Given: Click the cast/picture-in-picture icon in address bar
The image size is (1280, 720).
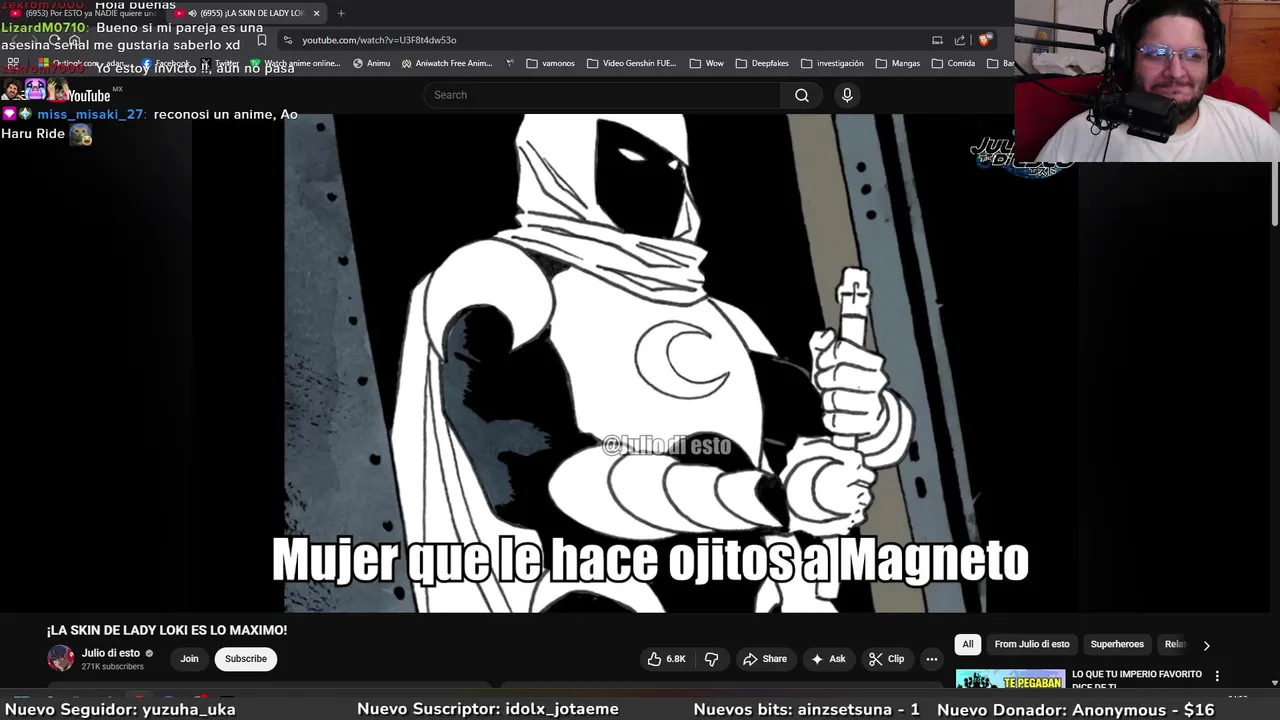Looking at the screenshot, I should point(937,40).
